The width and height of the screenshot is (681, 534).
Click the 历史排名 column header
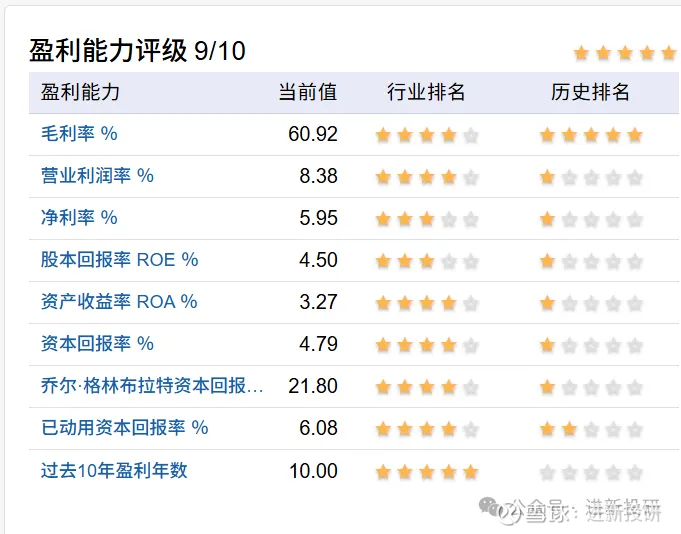coord(590,93)
